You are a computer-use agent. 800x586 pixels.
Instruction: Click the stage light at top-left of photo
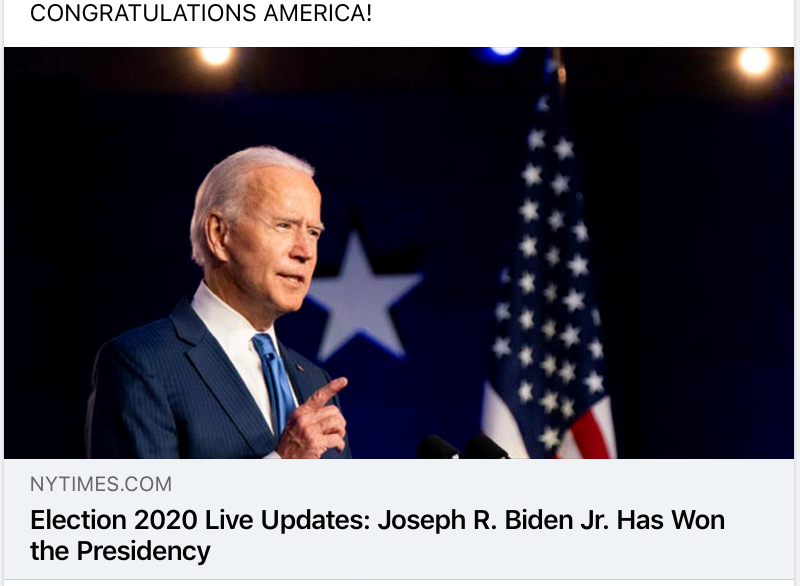point(216,55)
